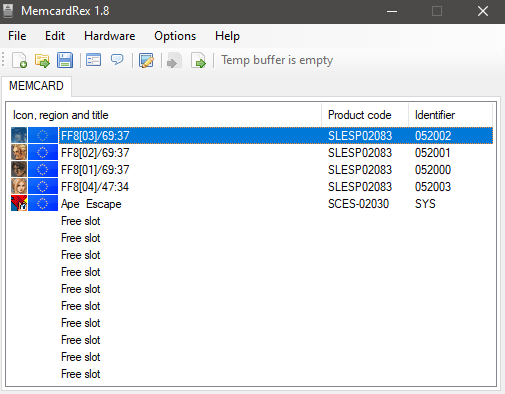
Task: Minimize the MemcardRex window
Action: 392,11
